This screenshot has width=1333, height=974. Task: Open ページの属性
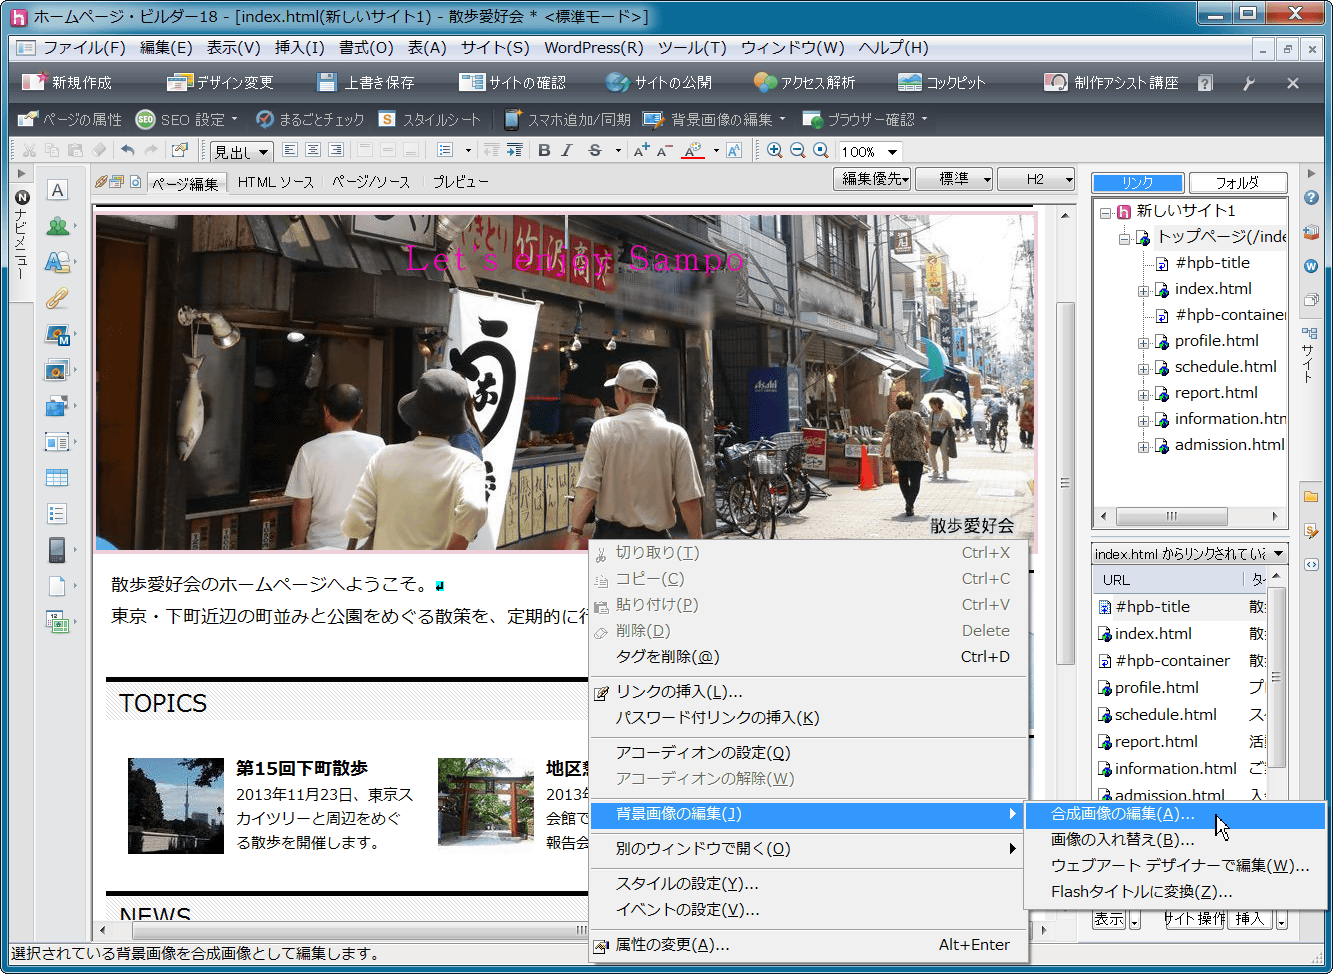[70, 120]
